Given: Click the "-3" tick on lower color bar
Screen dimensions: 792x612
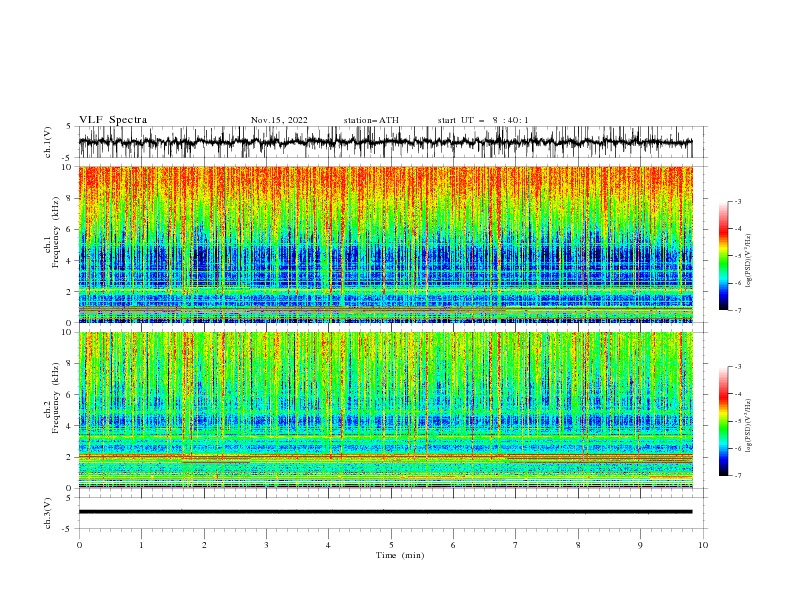Looking at the screenshot, I should click(x=737, y=367).
